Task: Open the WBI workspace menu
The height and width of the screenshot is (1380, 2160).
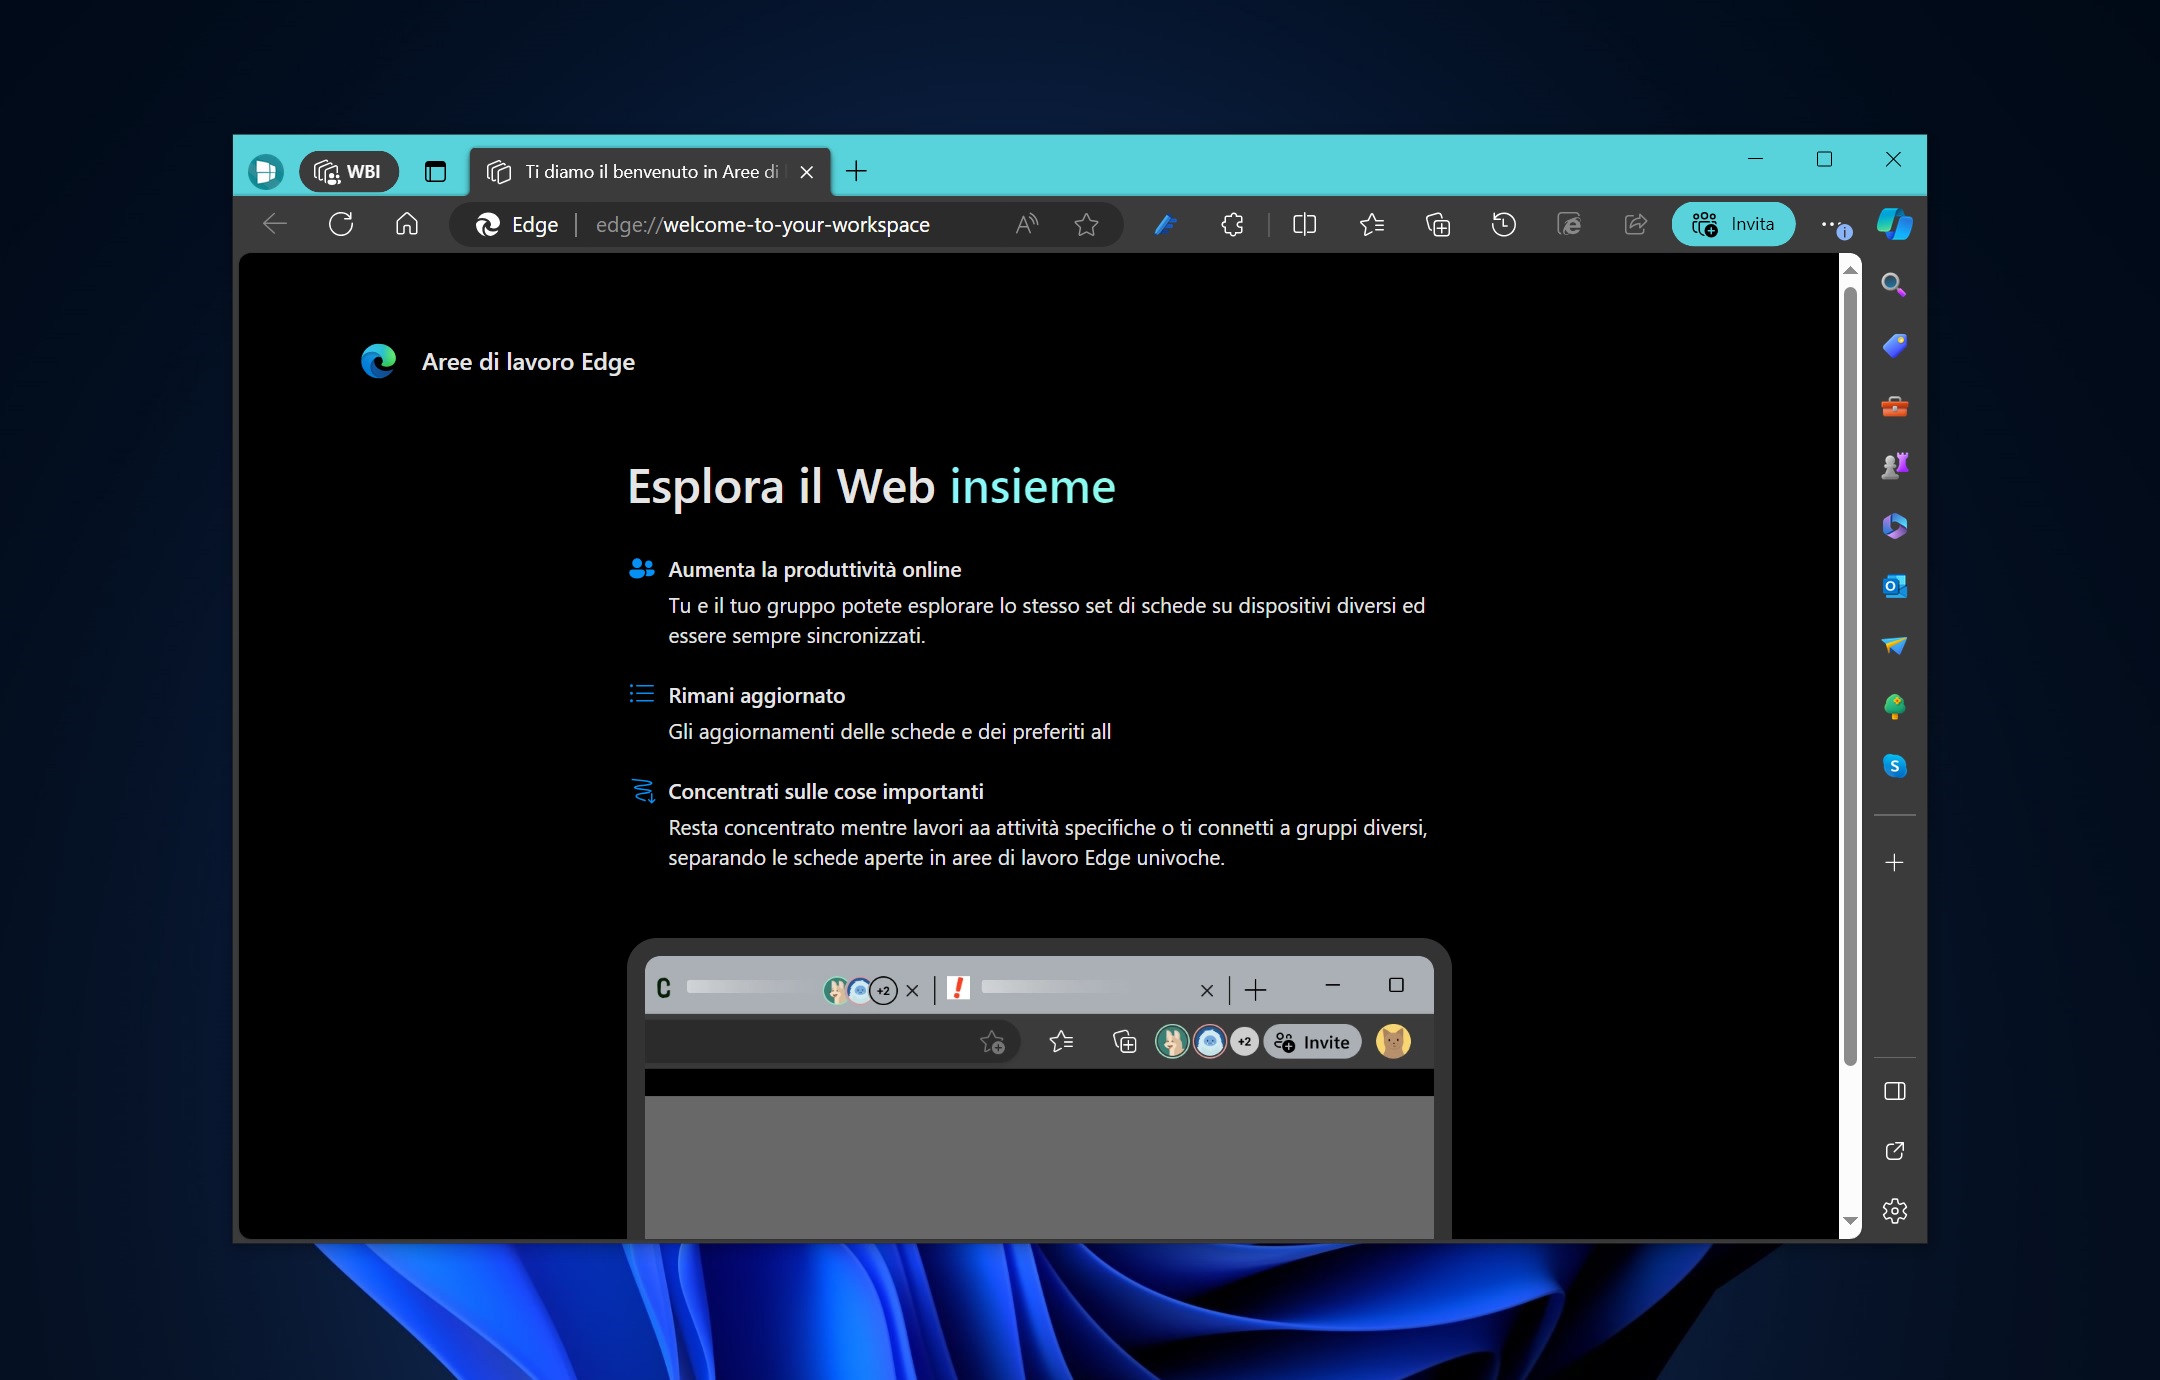Action: tap(348, 172)
